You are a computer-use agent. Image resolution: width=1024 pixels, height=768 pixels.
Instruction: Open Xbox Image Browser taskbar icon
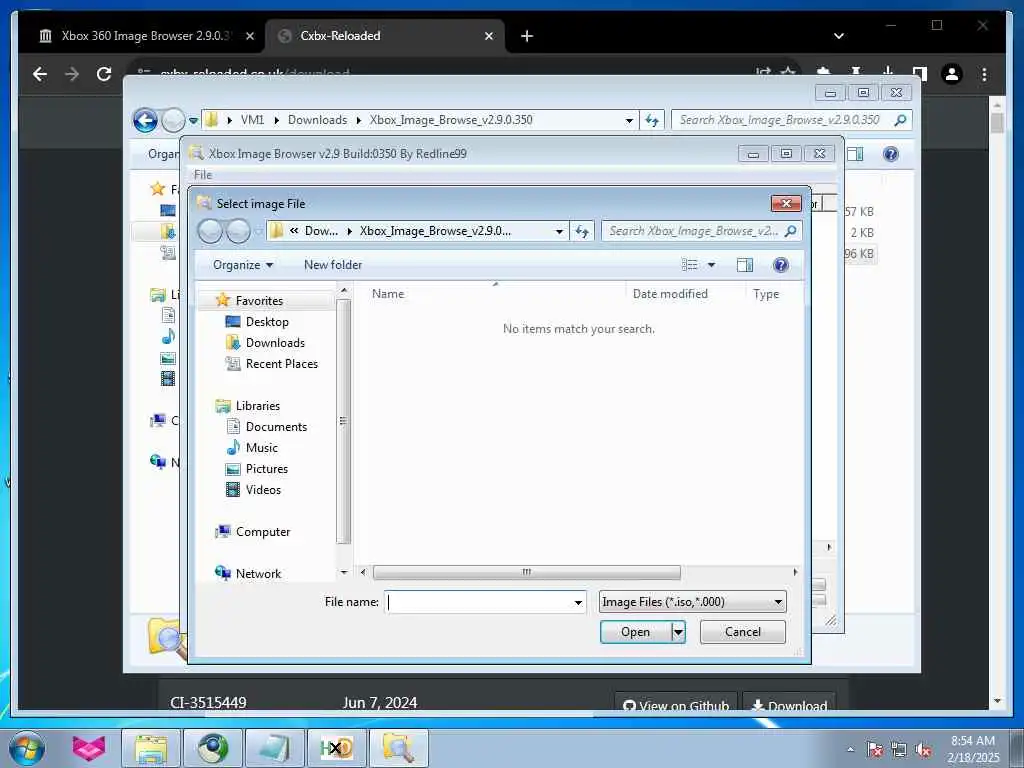pos(399,748)
